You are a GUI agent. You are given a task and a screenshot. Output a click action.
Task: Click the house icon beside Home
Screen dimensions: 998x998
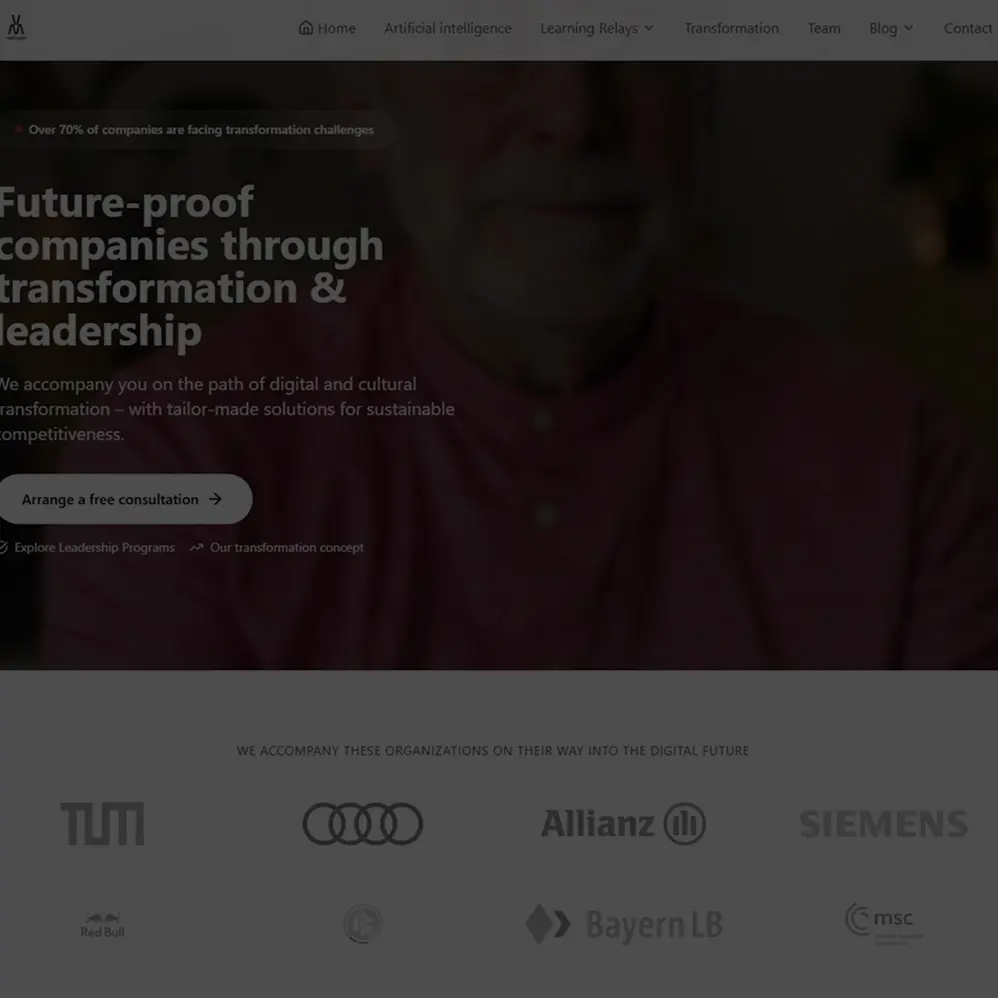click(306, 27)
